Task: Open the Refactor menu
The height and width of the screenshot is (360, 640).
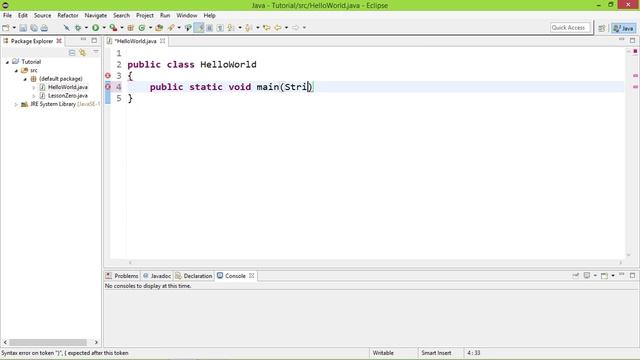Action: 68,16
